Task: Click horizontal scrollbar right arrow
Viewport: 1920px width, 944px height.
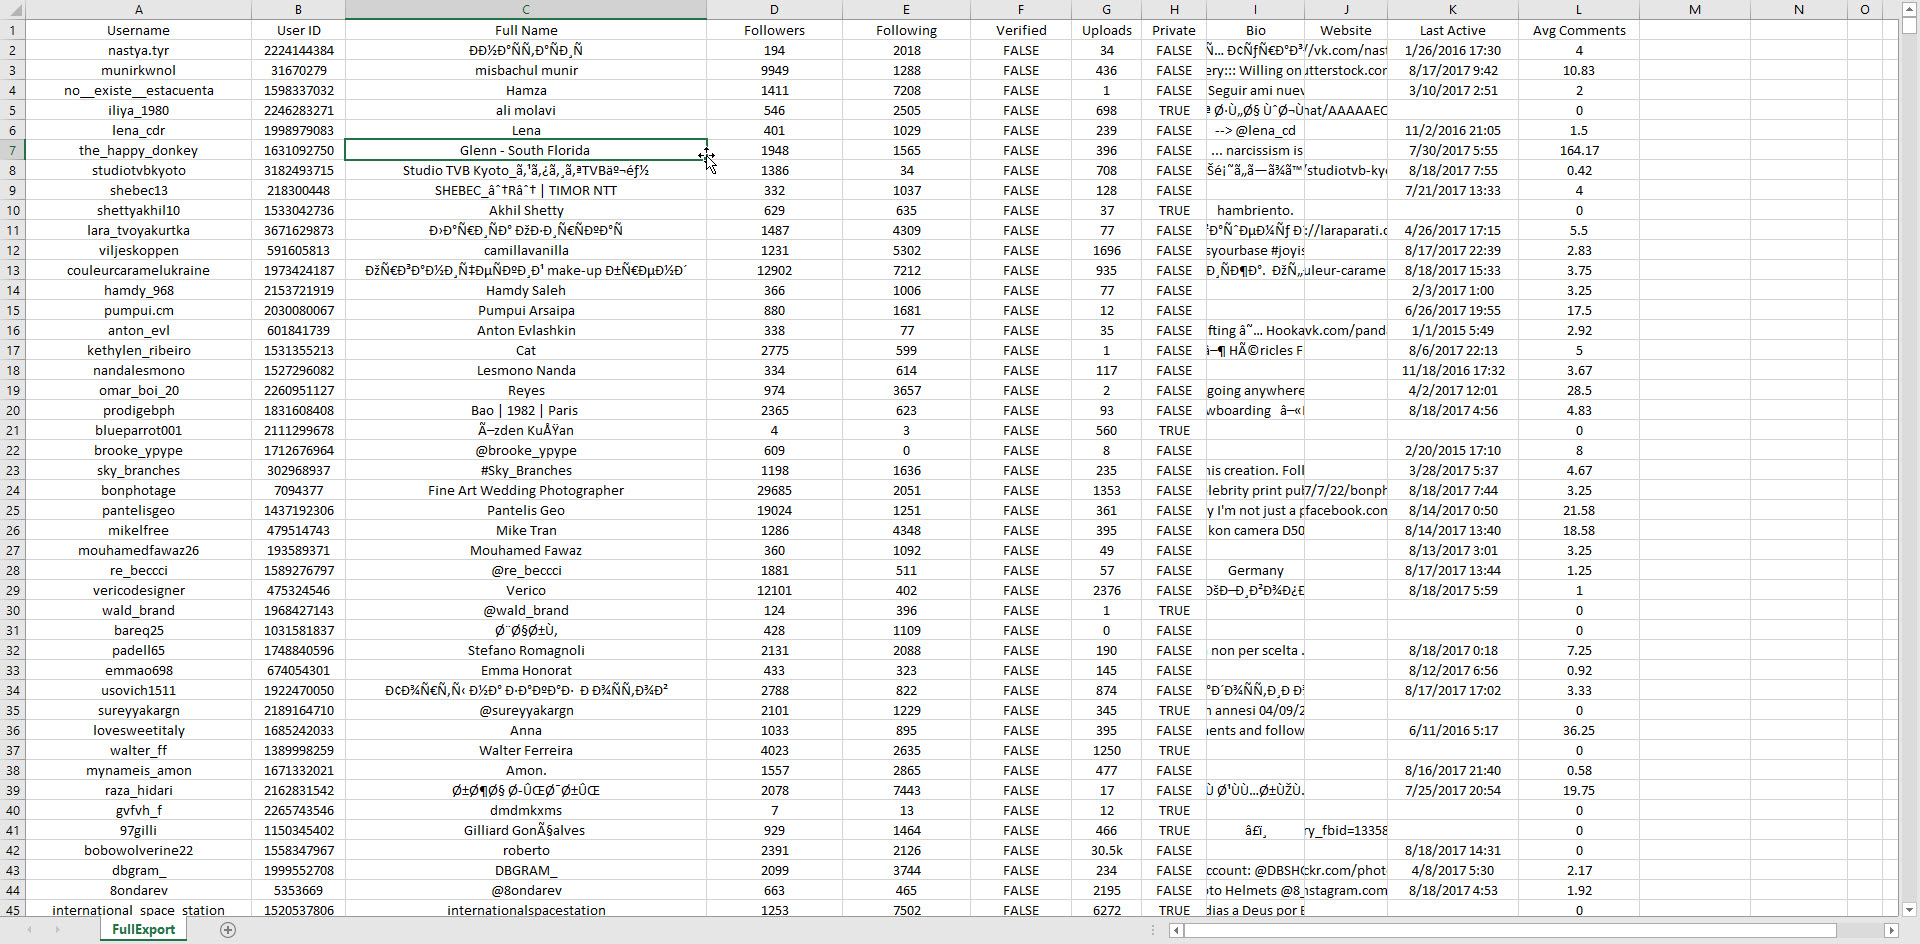Action: (1890, 930)
